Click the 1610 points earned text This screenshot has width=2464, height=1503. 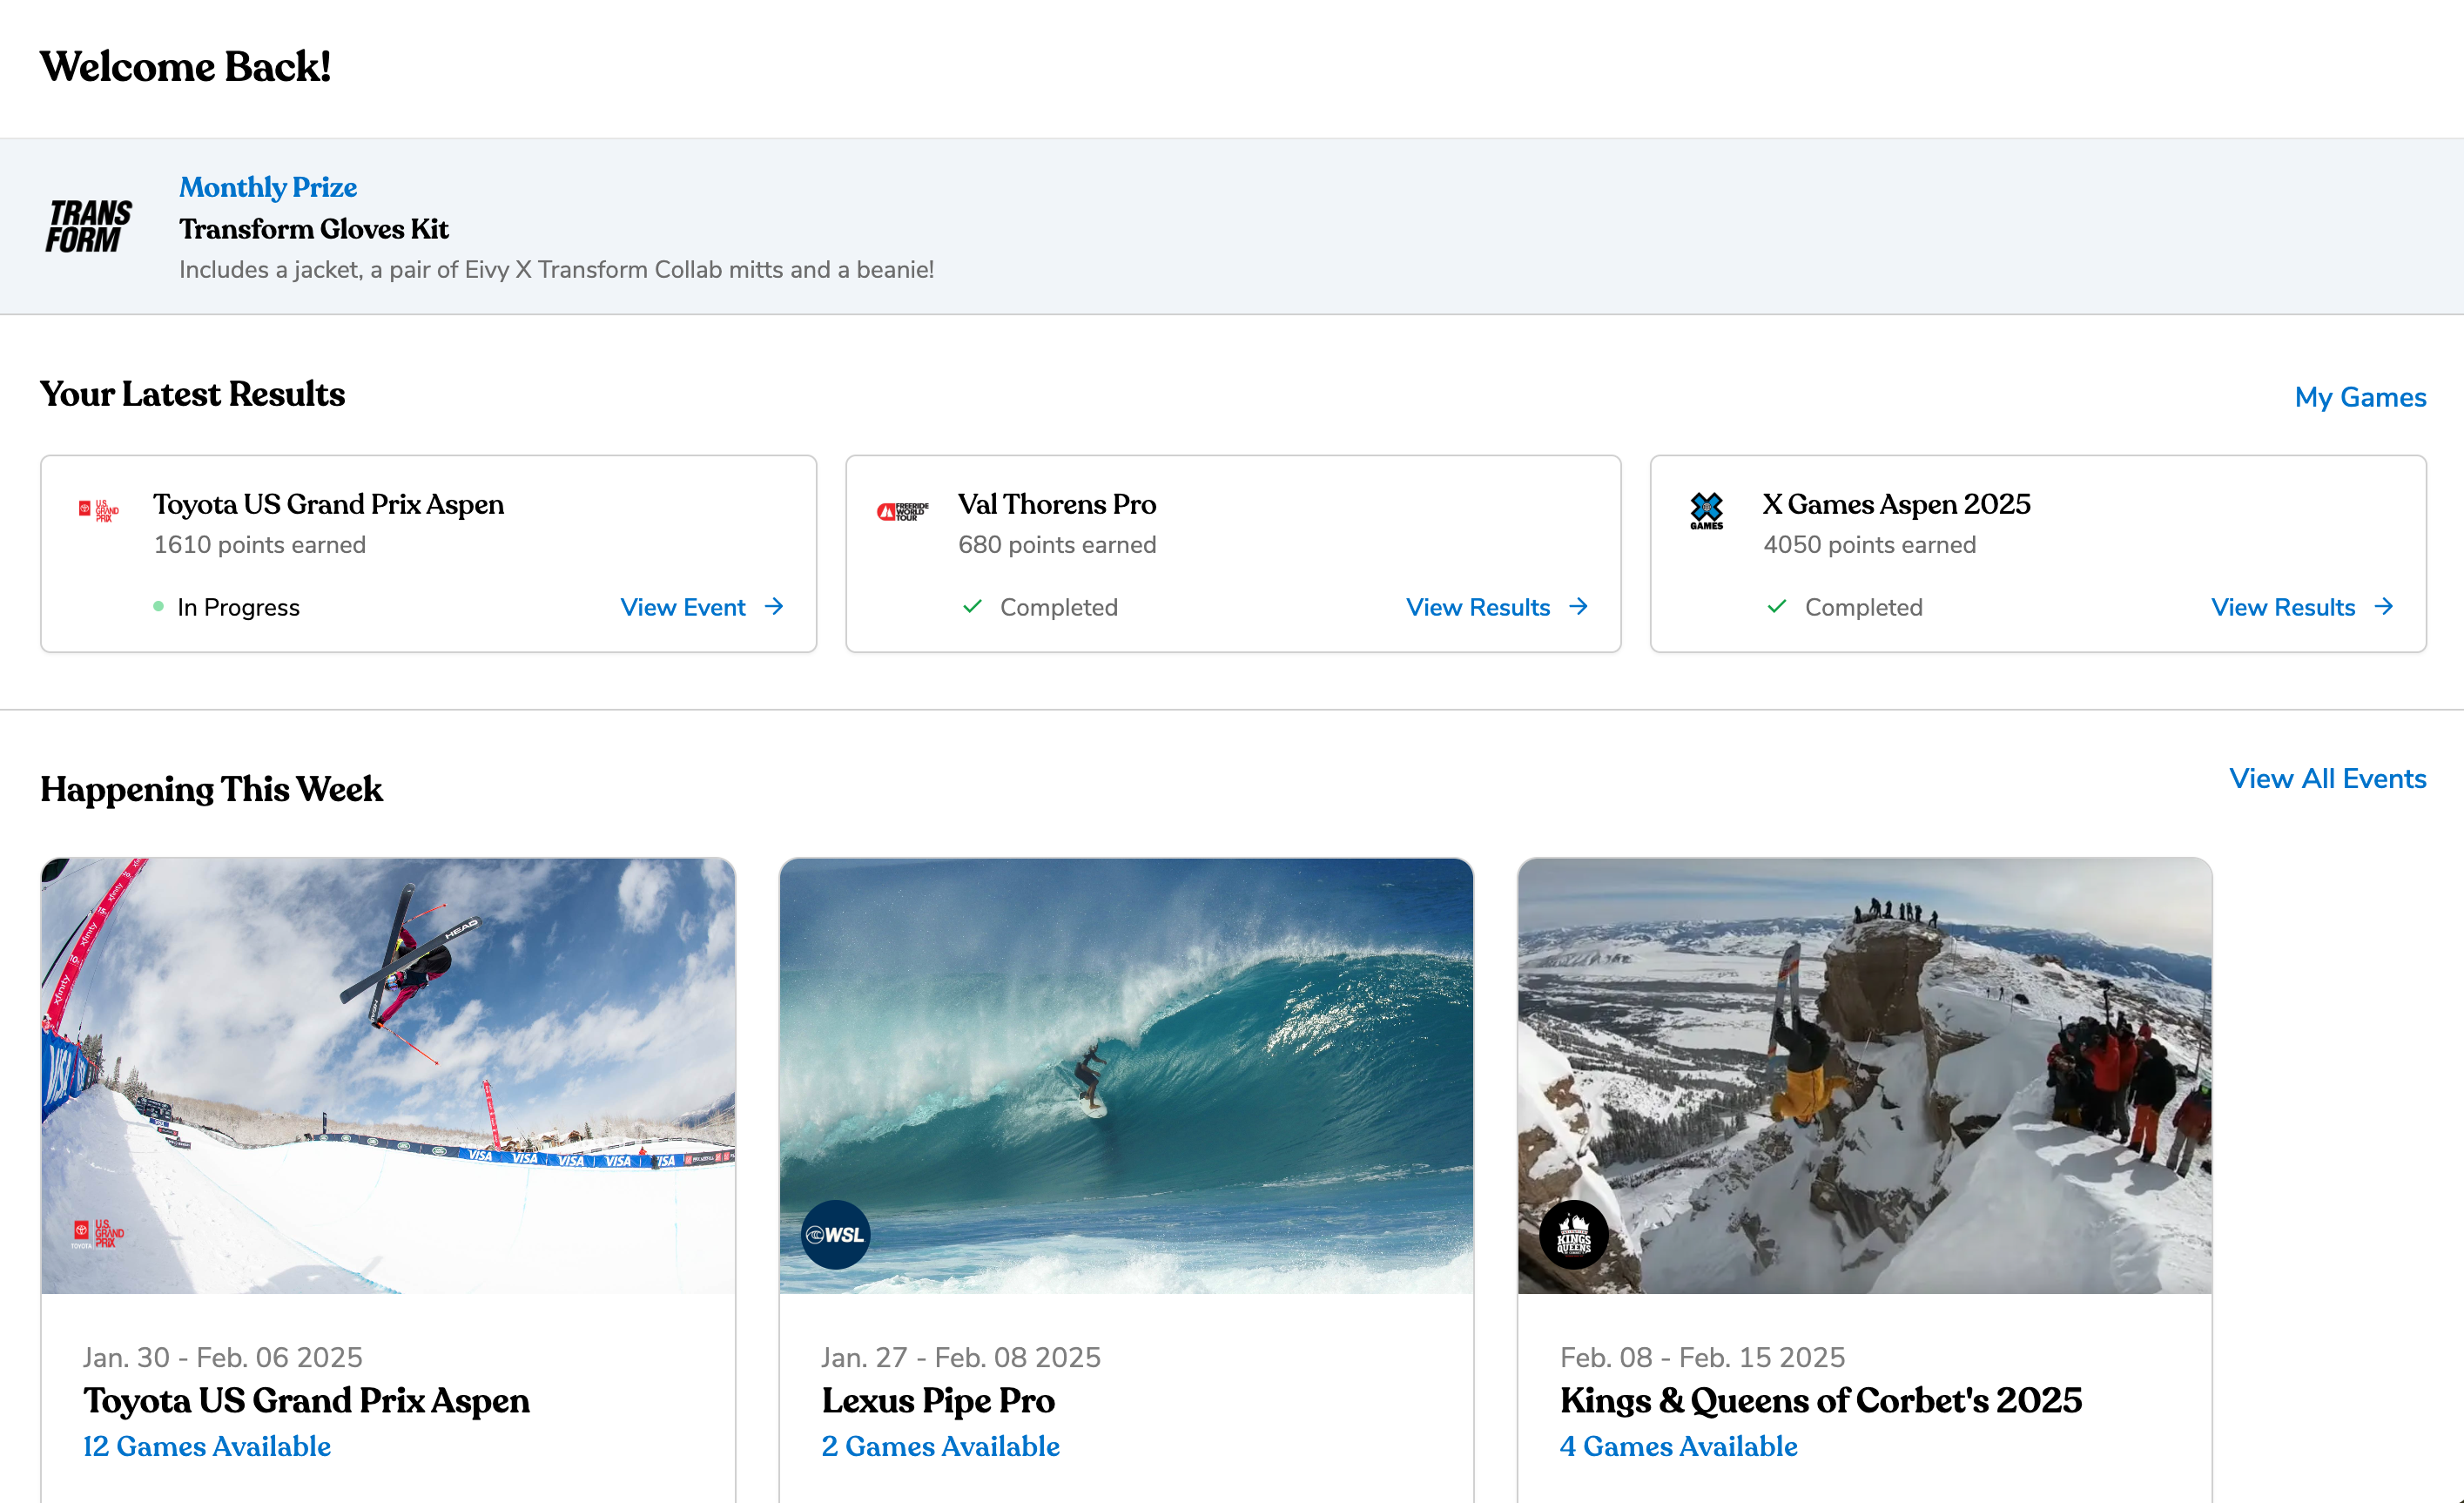[x=260, y=545]
